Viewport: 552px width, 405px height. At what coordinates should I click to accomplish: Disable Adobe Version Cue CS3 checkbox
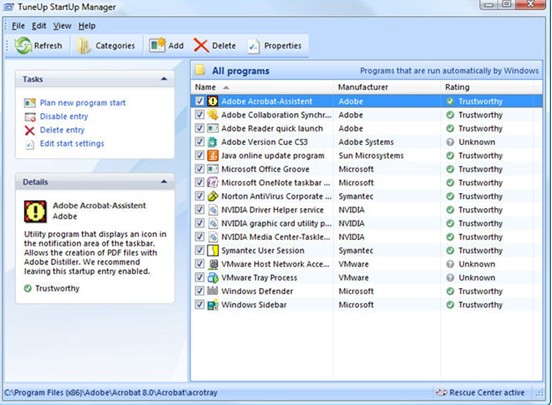(x=200, y=142)
